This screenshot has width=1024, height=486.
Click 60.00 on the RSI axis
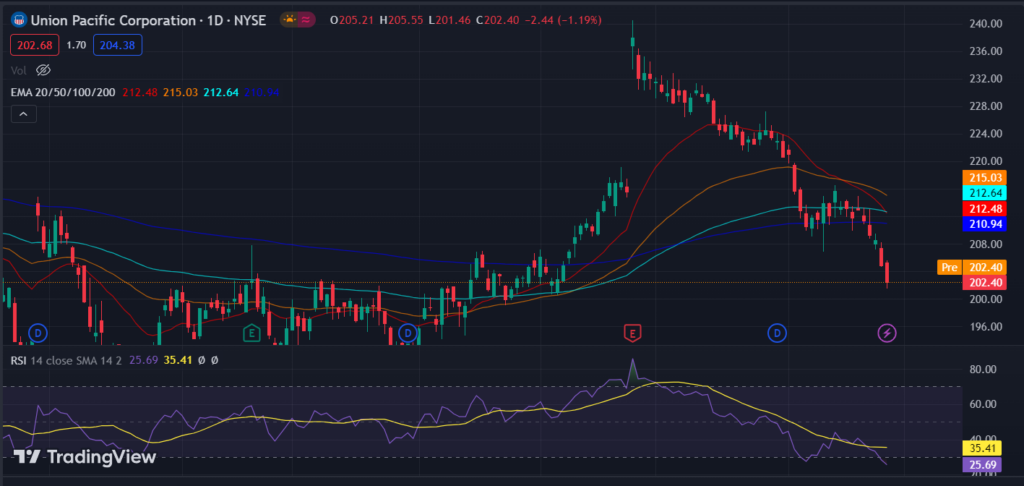983,404
